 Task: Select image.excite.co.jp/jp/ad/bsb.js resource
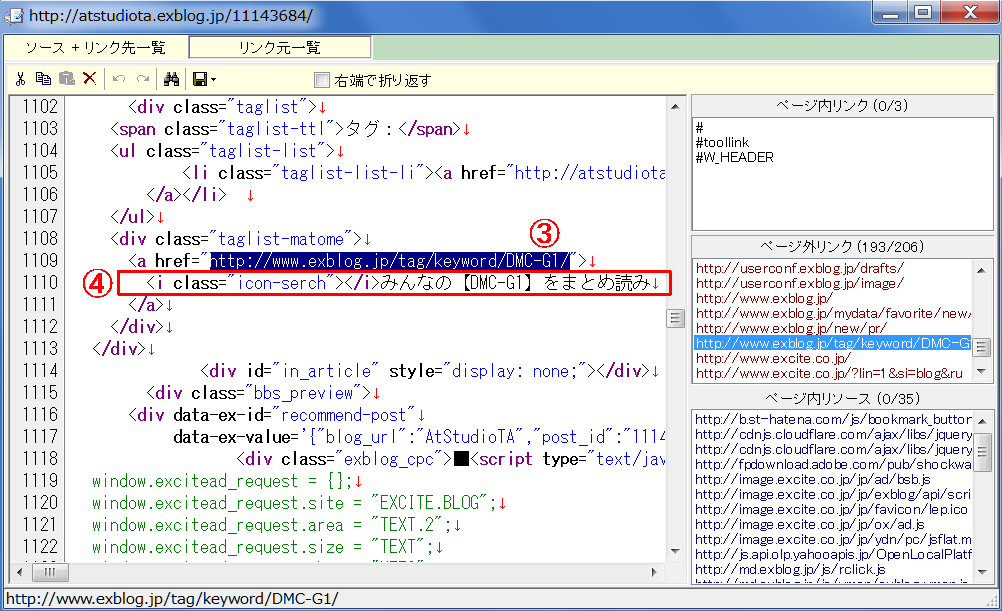point(812,479)
